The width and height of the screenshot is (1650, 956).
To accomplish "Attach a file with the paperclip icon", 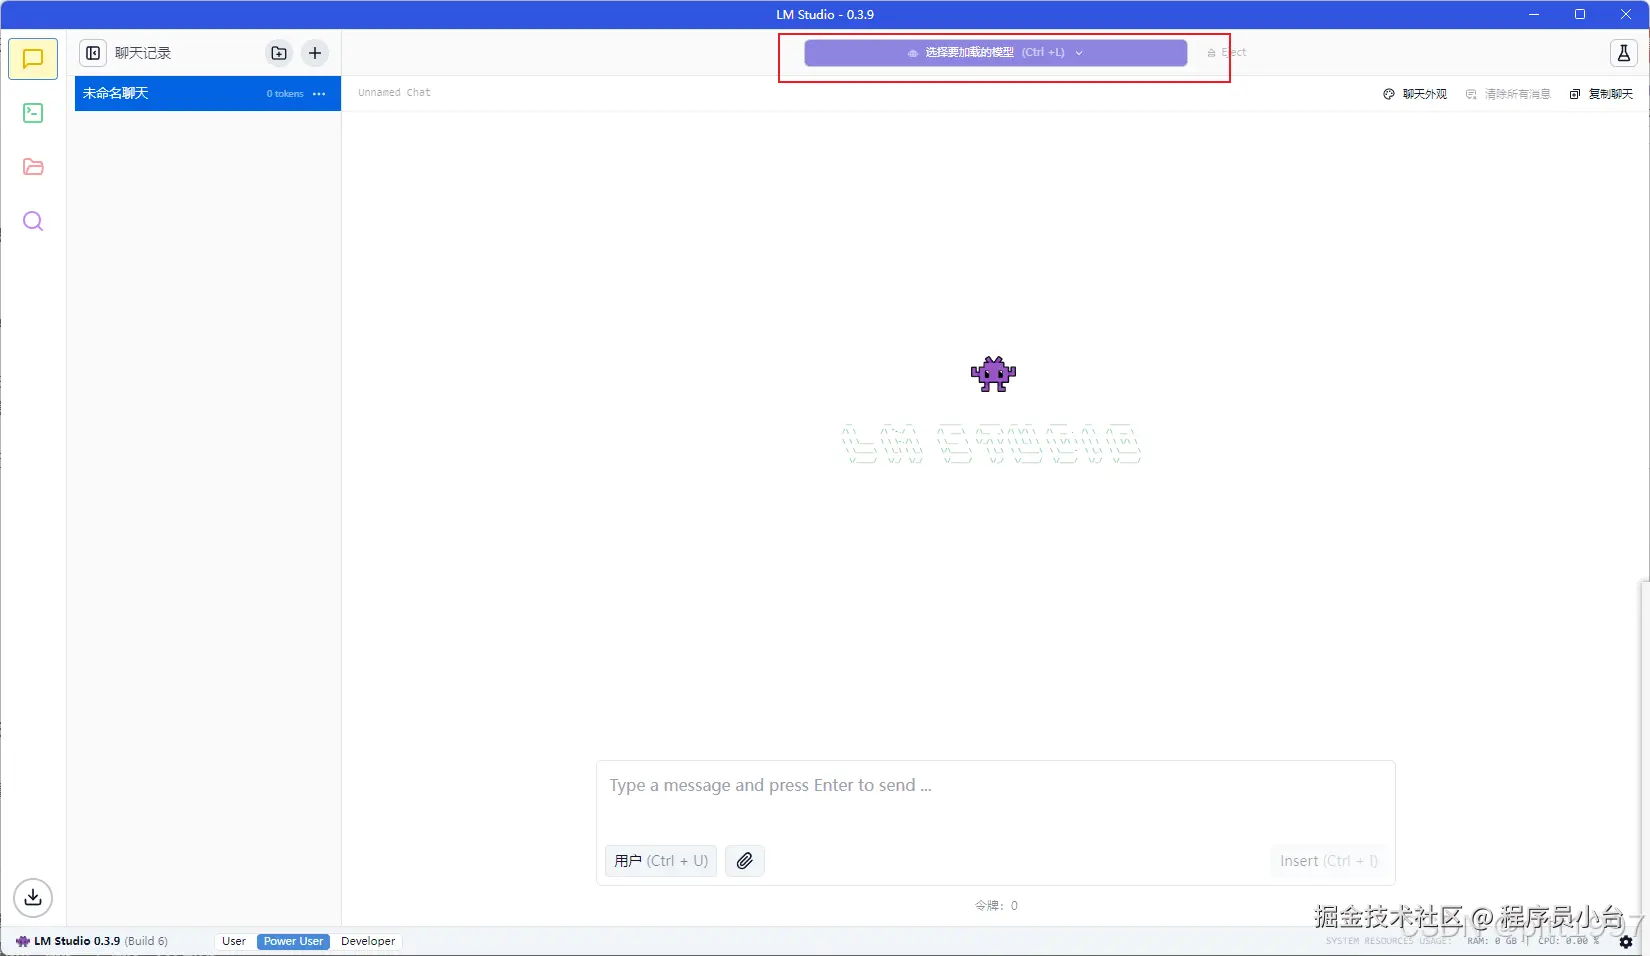I will click(745, 861).
